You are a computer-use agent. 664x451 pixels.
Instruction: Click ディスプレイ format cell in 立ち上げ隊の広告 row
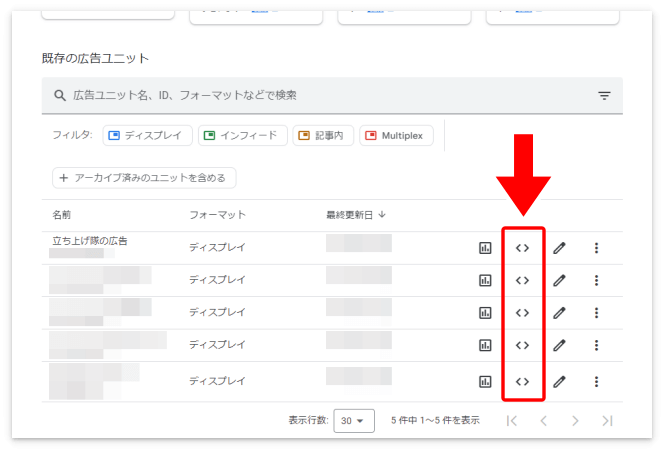click(217, 247)
